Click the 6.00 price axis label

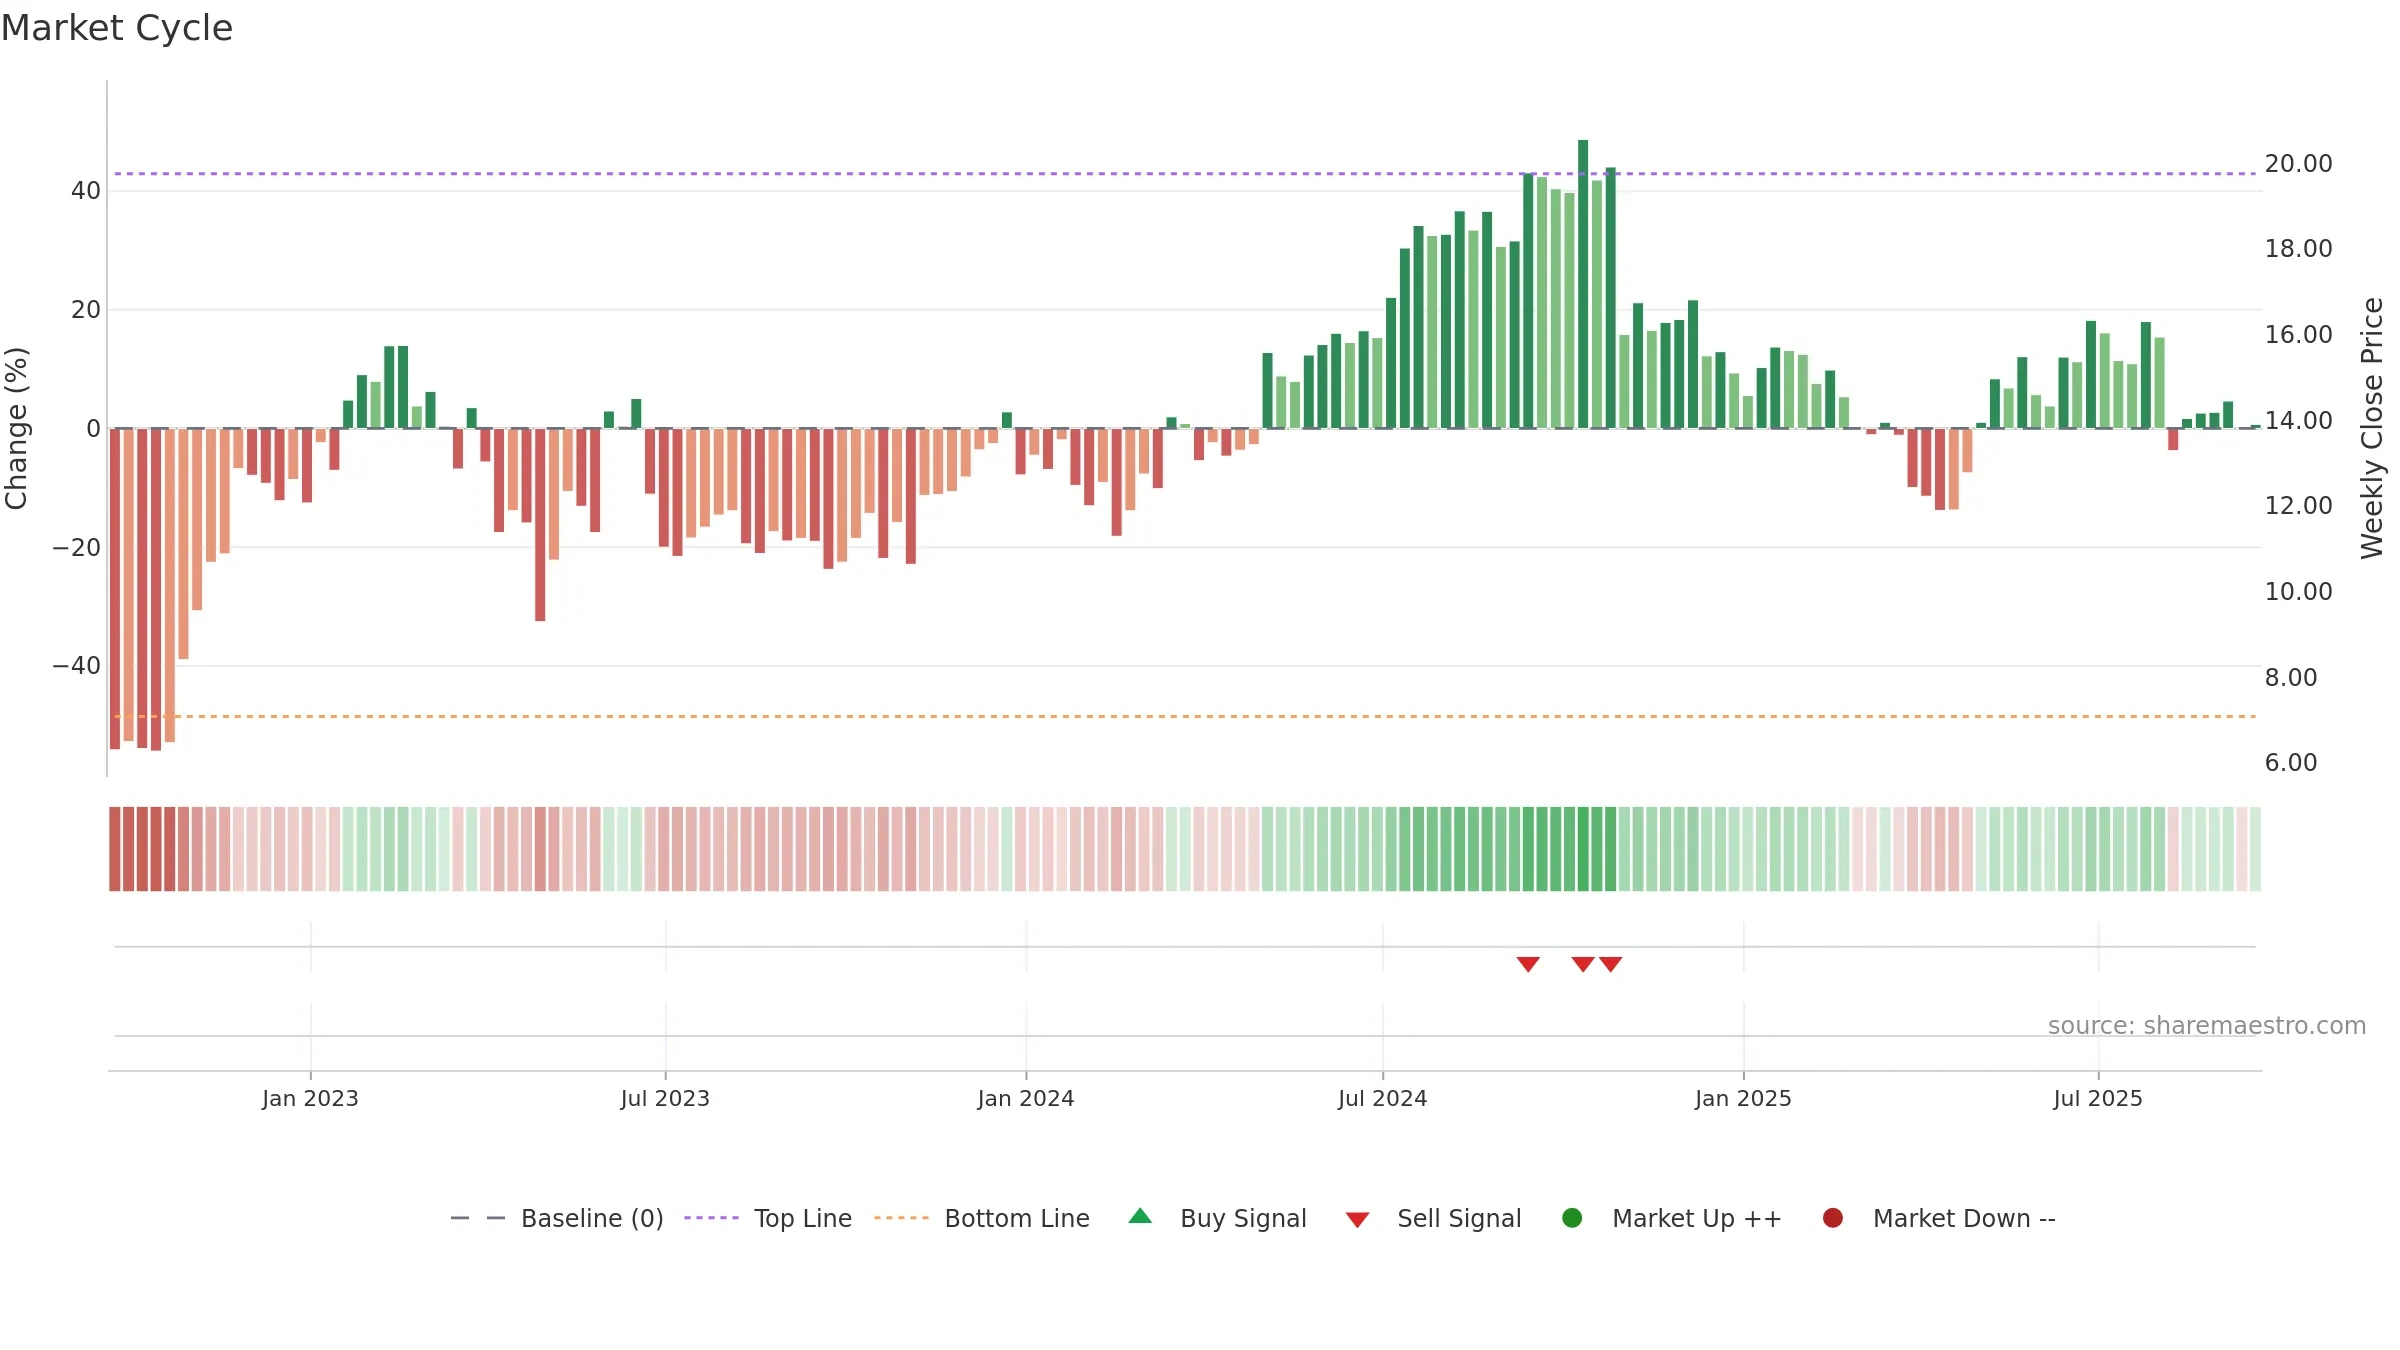click(x=2291, y=763)
